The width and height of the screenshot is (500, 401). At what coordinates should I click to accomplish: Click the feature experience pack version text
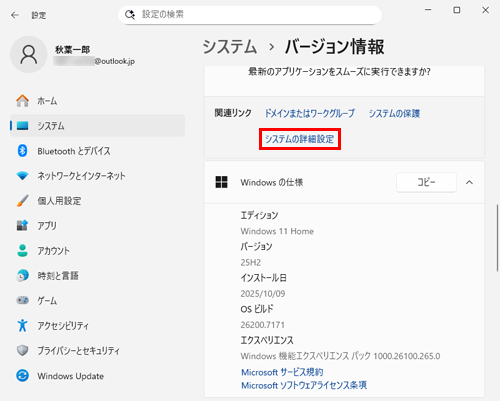point(340,356)
